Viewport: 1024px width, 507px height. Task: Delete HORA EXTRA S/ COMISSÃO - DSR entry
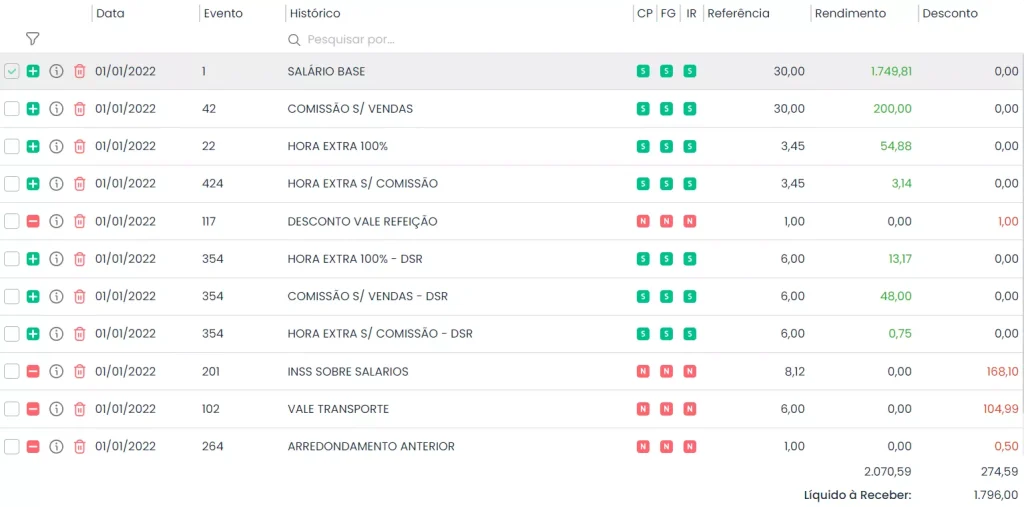coord(79,334)
